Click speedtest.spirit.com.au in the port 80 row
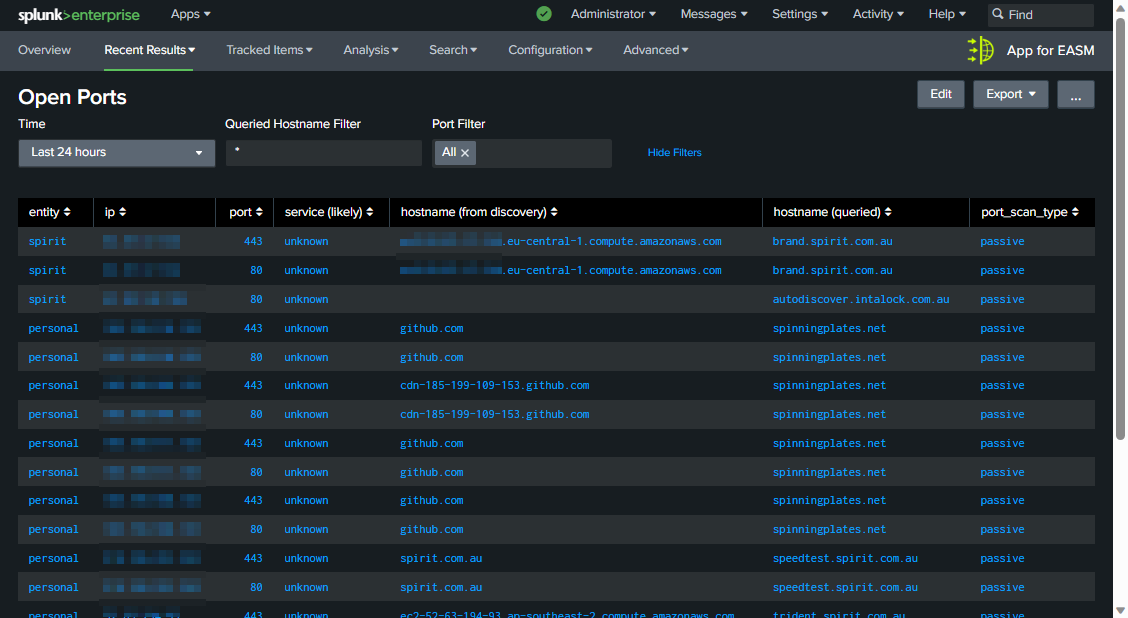The height and width of the screenshot is (618, 1128). (x=845, y=587)
